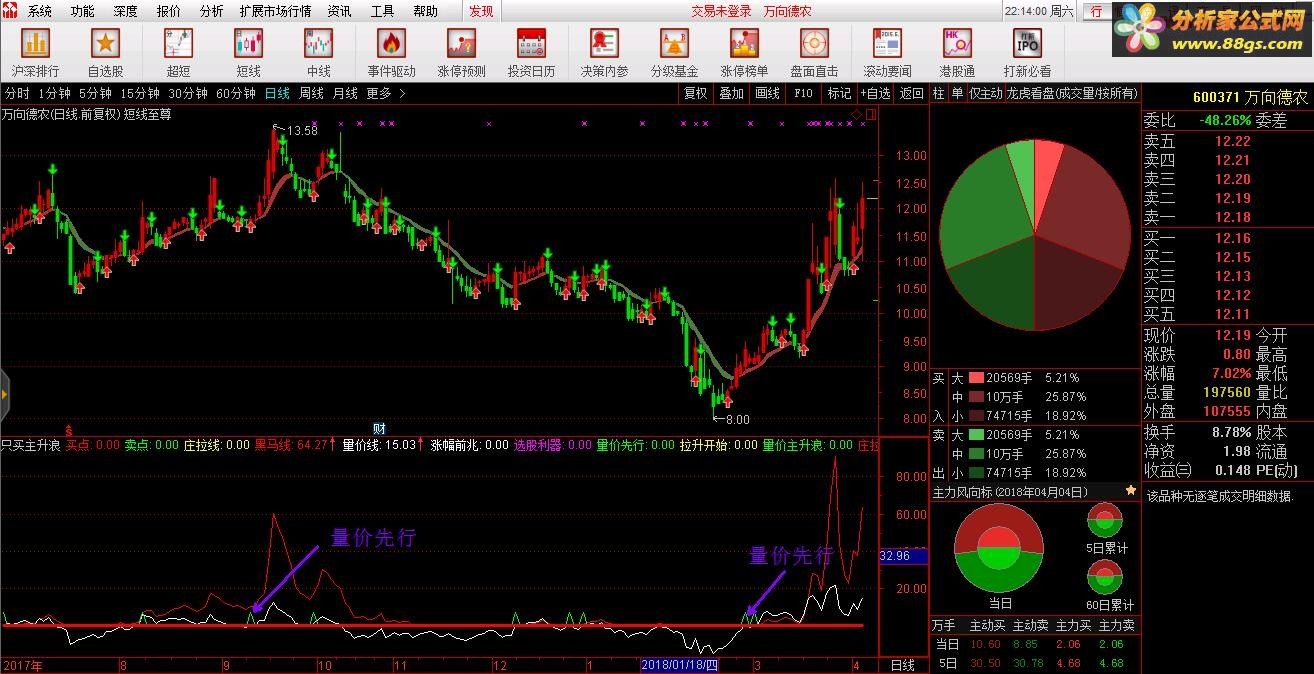Click the 财 marker on chart
The width and height of the screenshot is (1314, 674).
[378, 428]
